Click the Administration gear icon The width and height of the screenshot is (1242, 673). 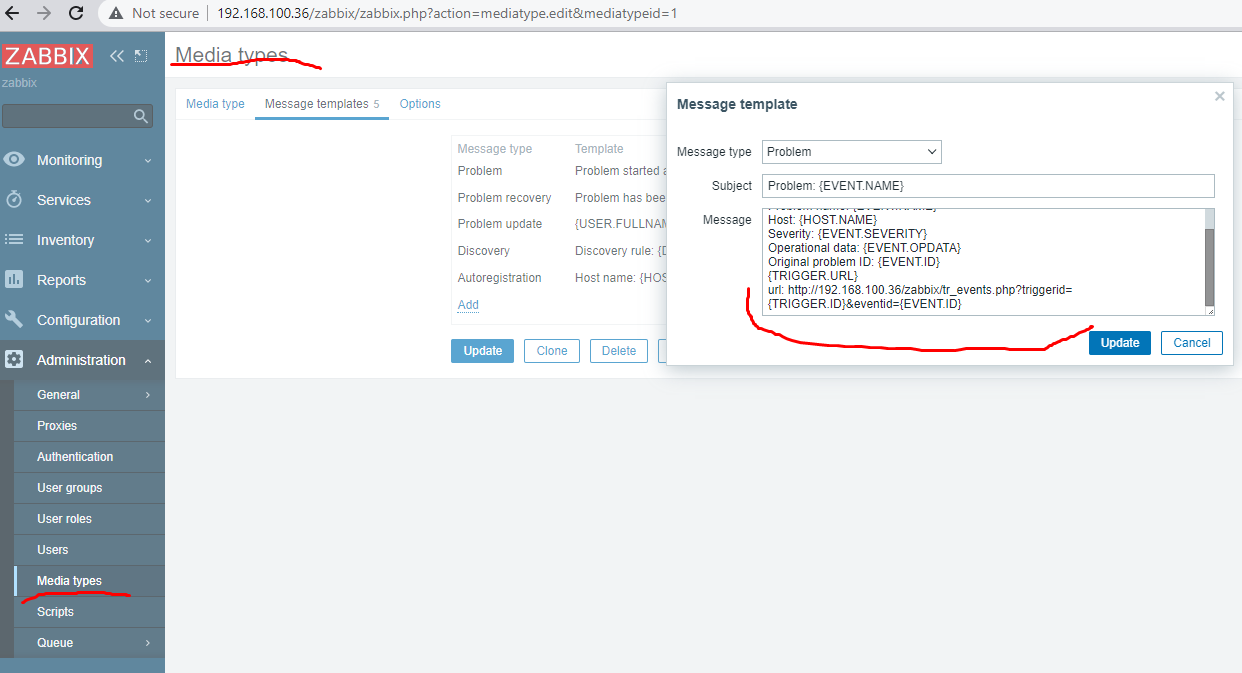click(x=14, y=360)
